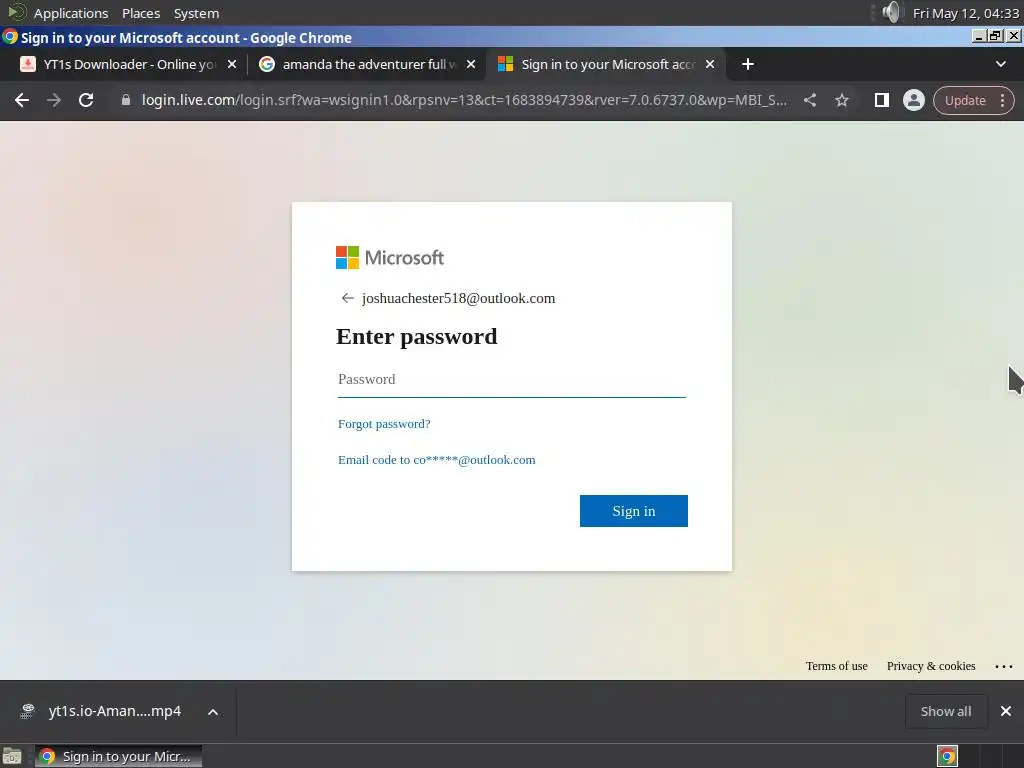This screenshot has width=1024, height=768.
Task: Close the amanda the adventurer tab
Action: (471, 64)
